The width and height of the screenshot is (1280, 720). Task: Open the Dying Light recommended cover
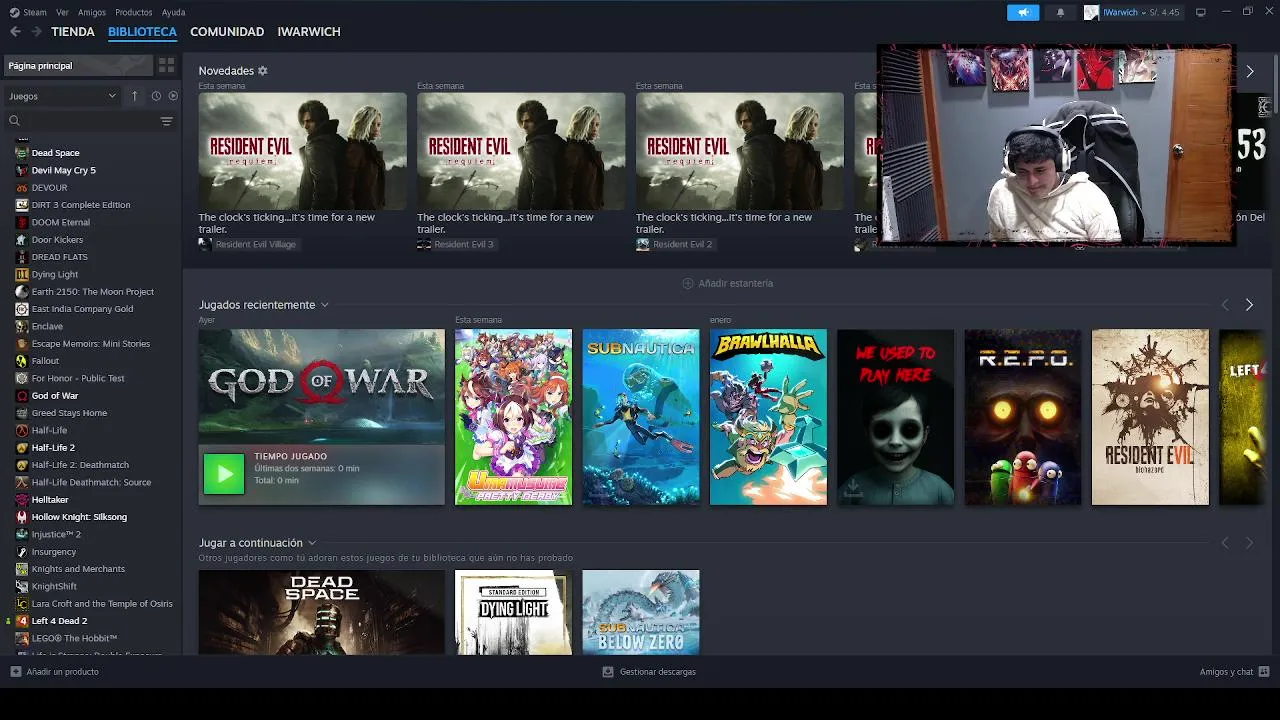pyautogui.click(x=513, y=612)
